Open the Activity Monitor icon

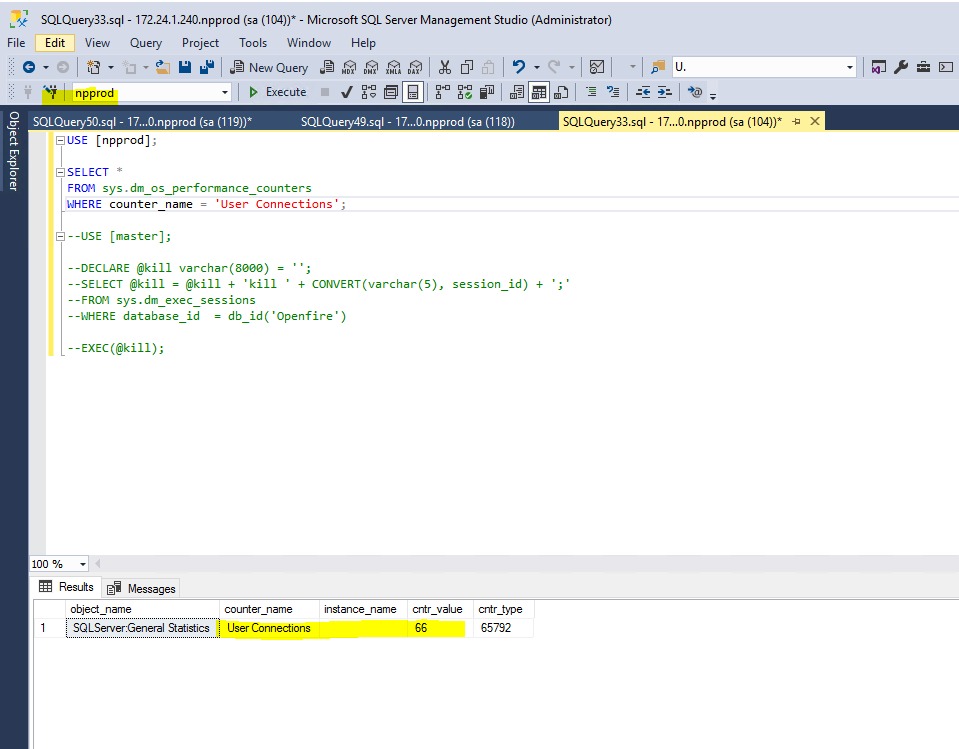pos(596,67)
